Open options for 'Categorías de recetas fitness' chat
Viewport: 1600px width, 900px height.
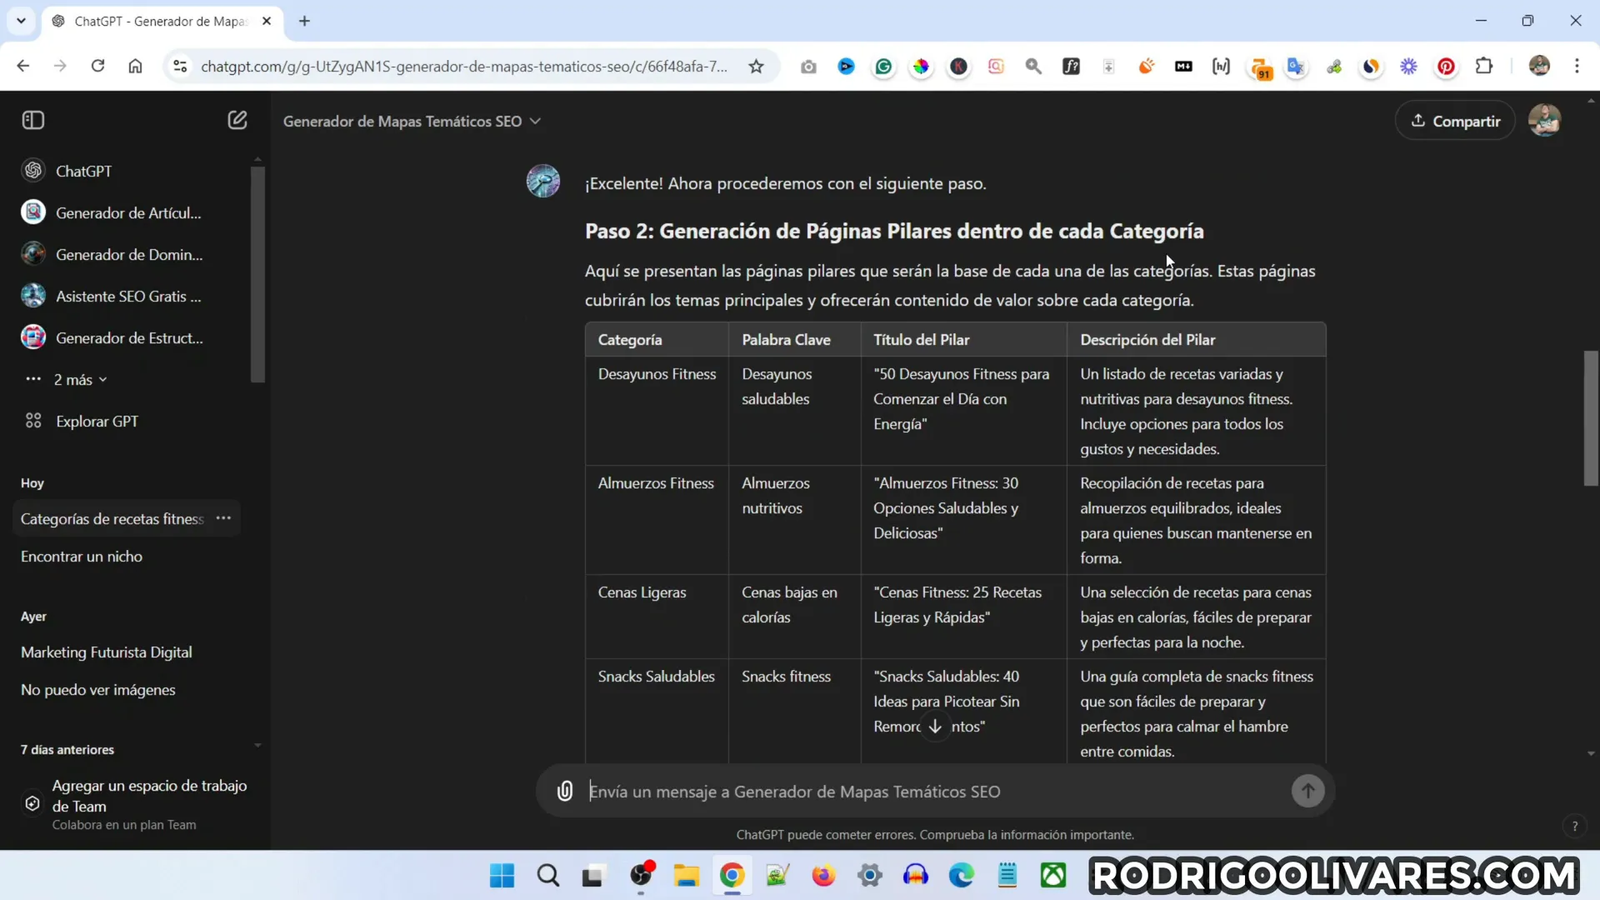click(x=224, y=518)
